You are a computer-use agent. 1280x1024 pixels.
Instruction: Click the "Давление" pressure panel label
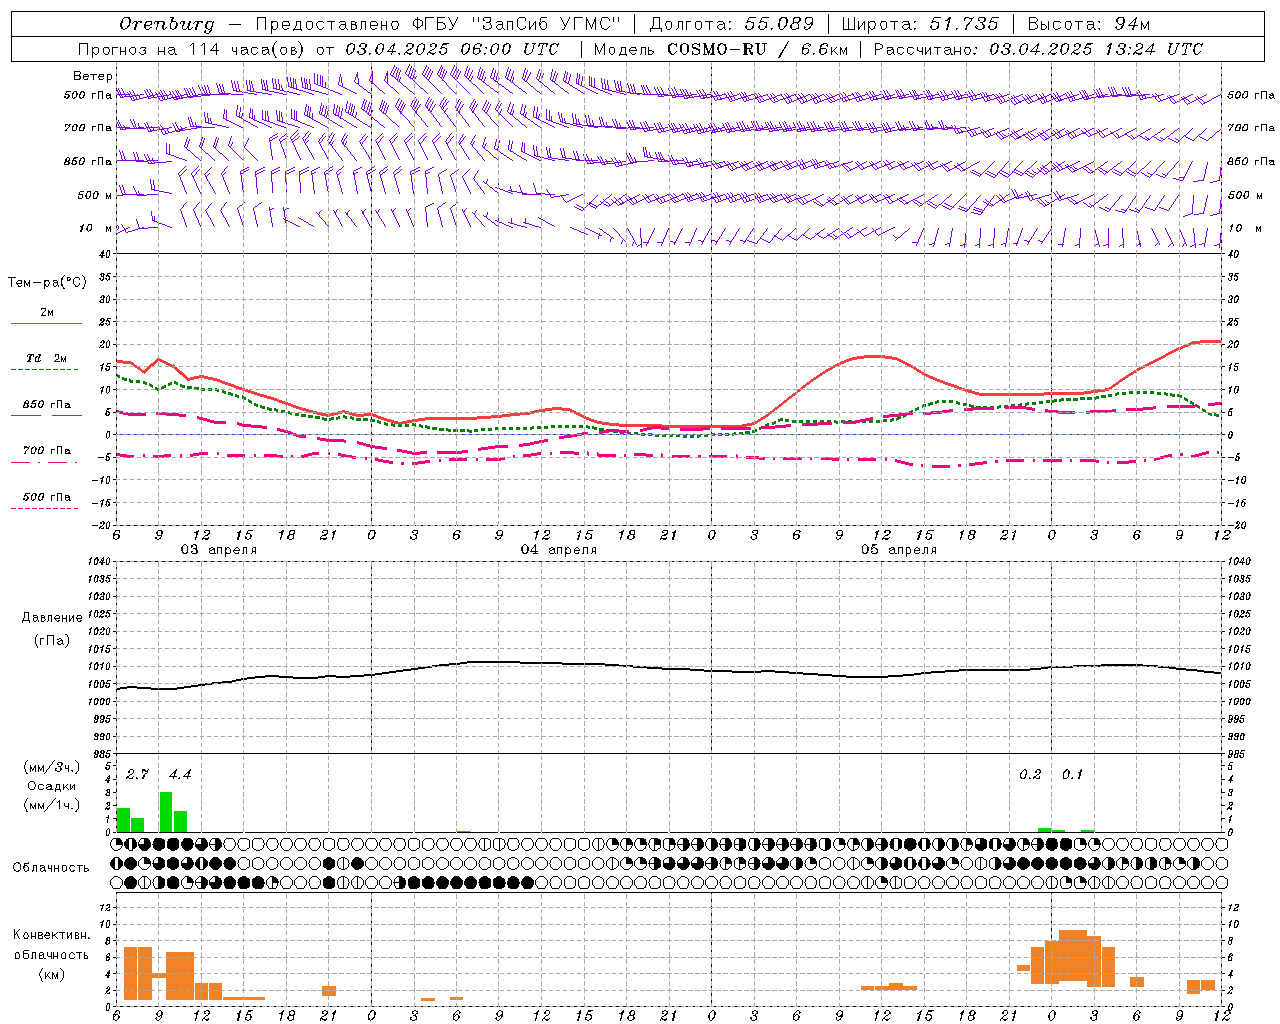pyautogui.click(x=52, y=618)
